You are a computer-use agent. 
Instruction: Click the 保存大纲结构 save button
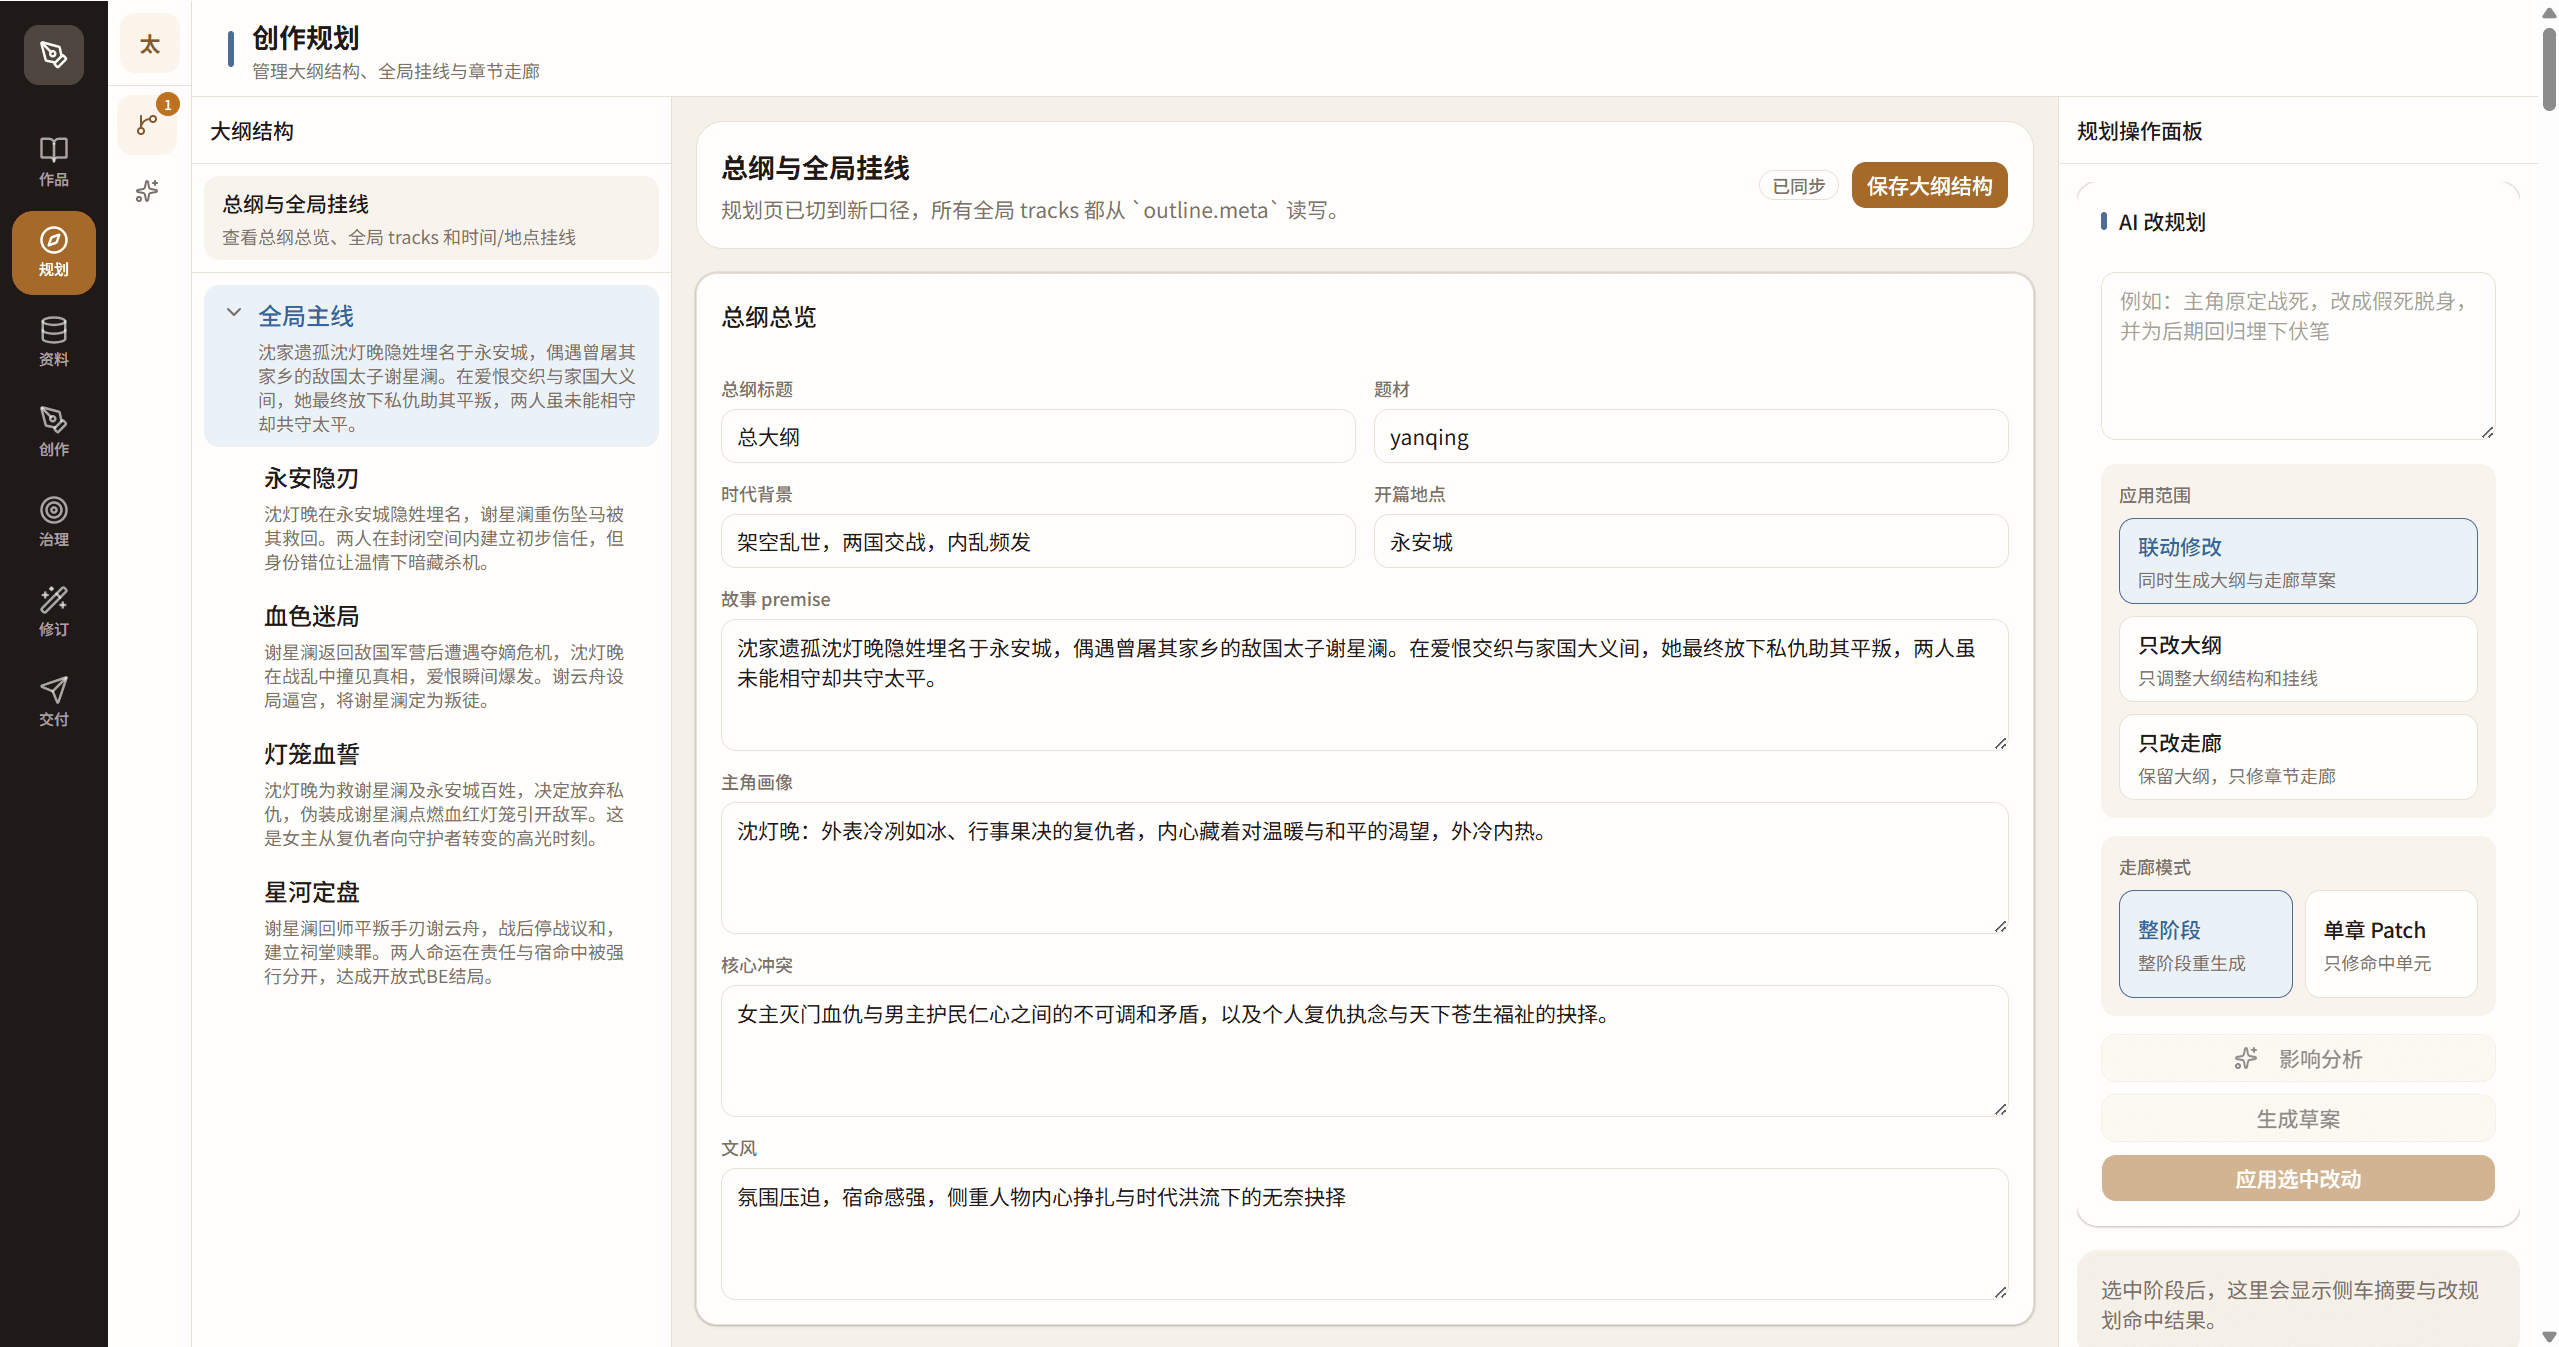tap(1929, 185)
